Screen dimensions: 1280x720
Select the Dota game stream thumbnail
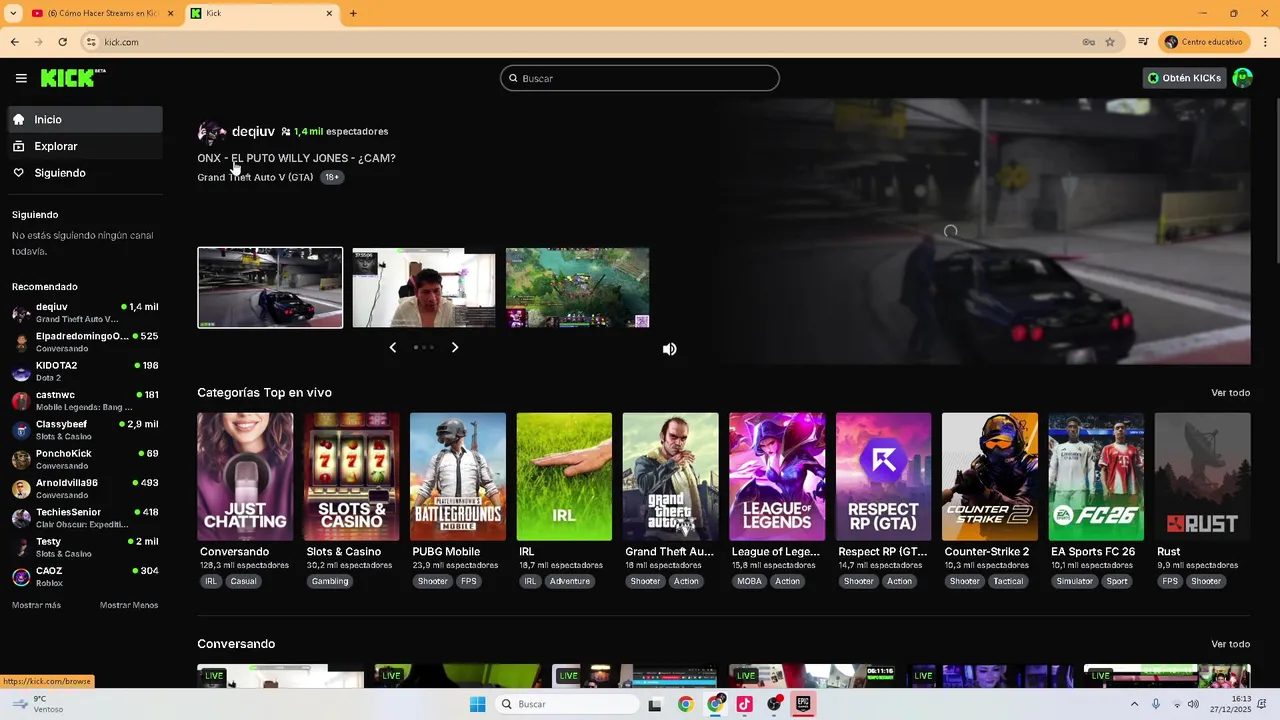click(x=577, y=288)
